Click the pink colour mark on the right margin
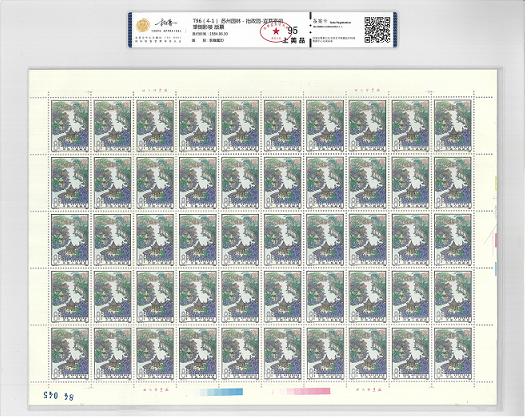This screenshot has width=527, height=419. click(495, 240)
